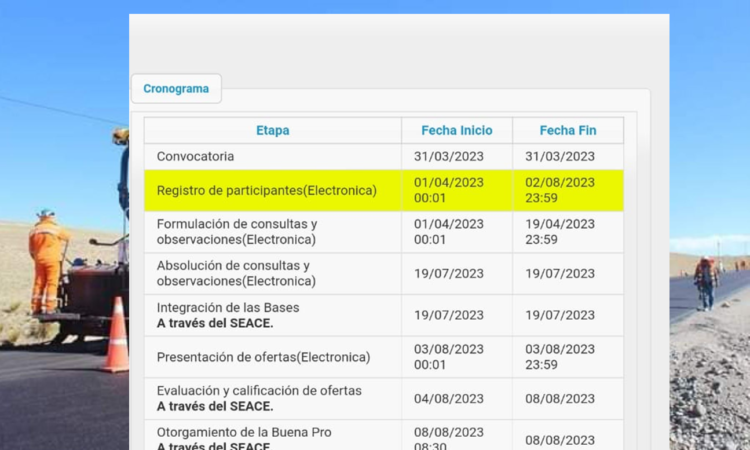Click the highlighted Registro de participantes row
Screen dimensions: 750x450
click(x=267, y=190)
